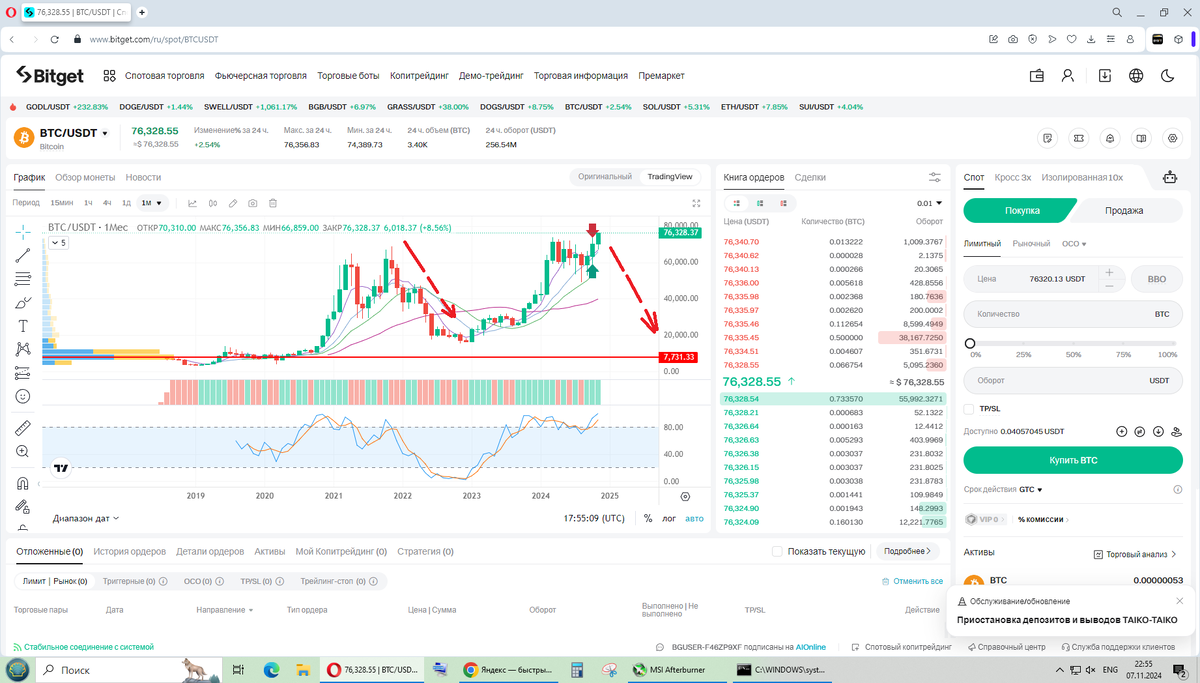Select the crosshair cursor tool in chart
The image size is (1200, 683).
pyautogui.click(x=23, y=231)
